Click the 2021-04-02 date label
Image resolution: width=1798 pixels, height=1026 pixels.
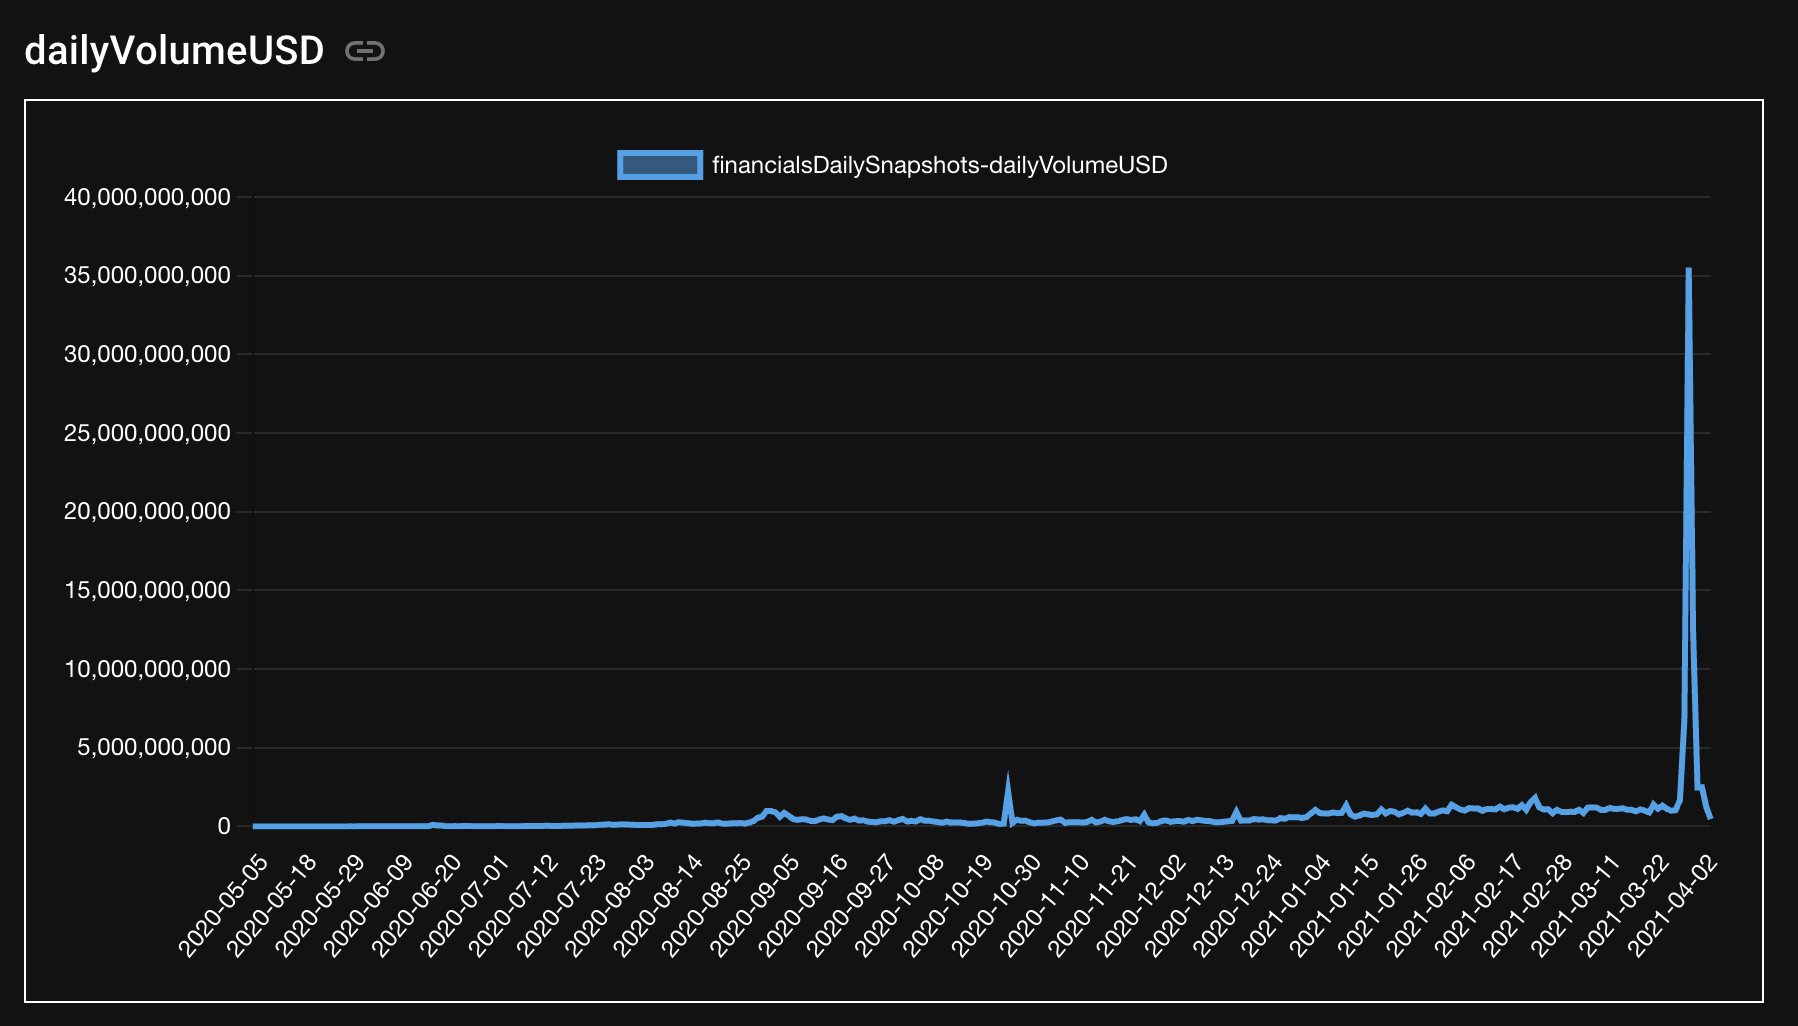point(1672,905)
